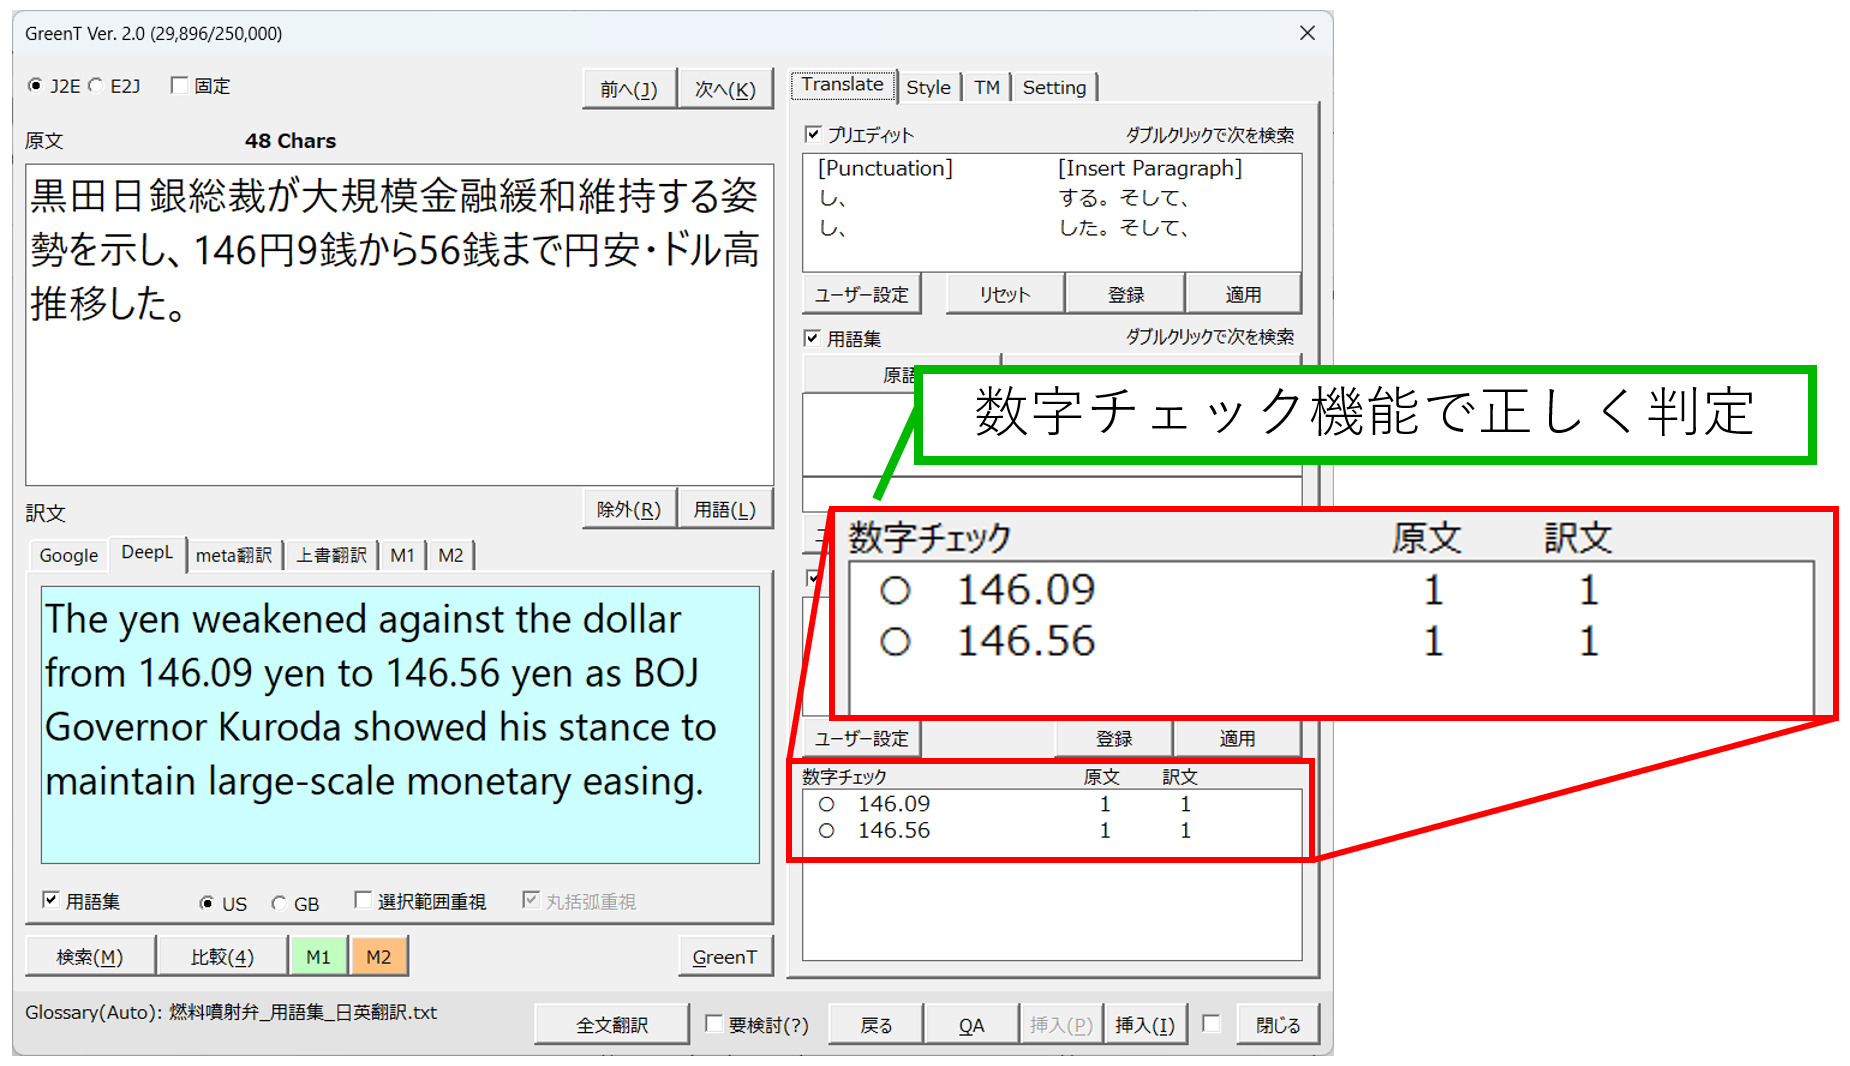Toggle the 選択範囲重視 checkbox
The height and width of the screenshot is (1066, 1850).
(363, 901)
